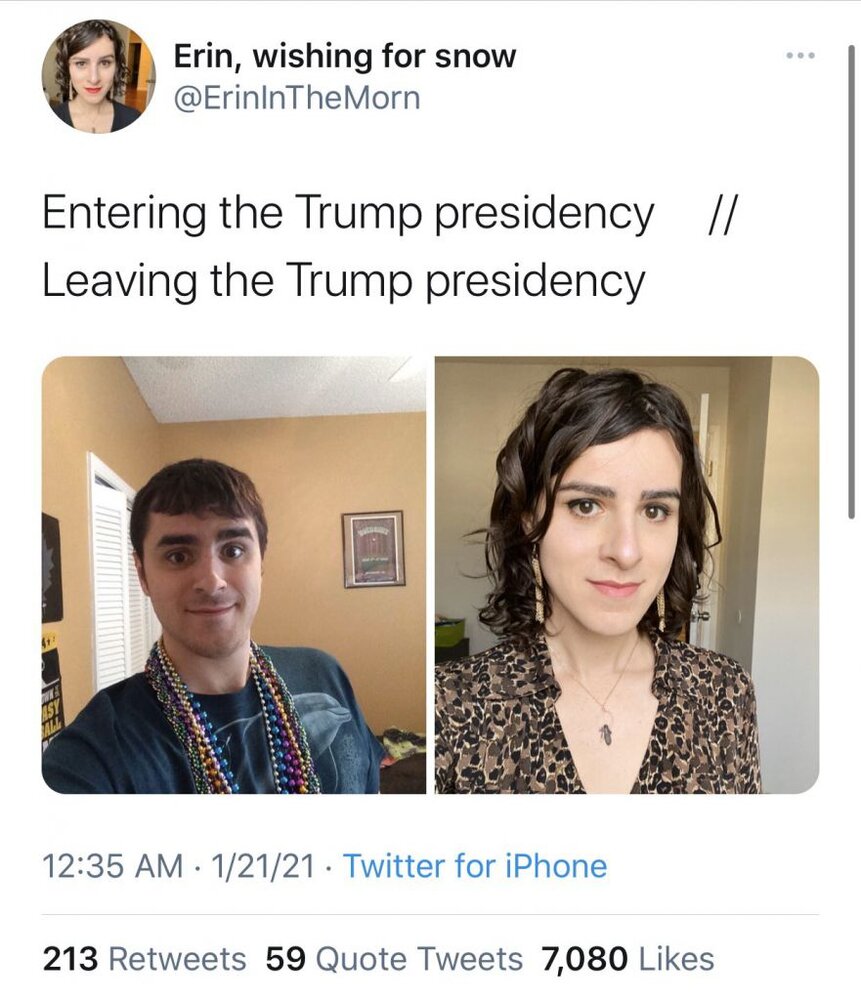Open the three-dot more options menu
This screenshot has height=1000, width=861.
(x=800, y=55)
